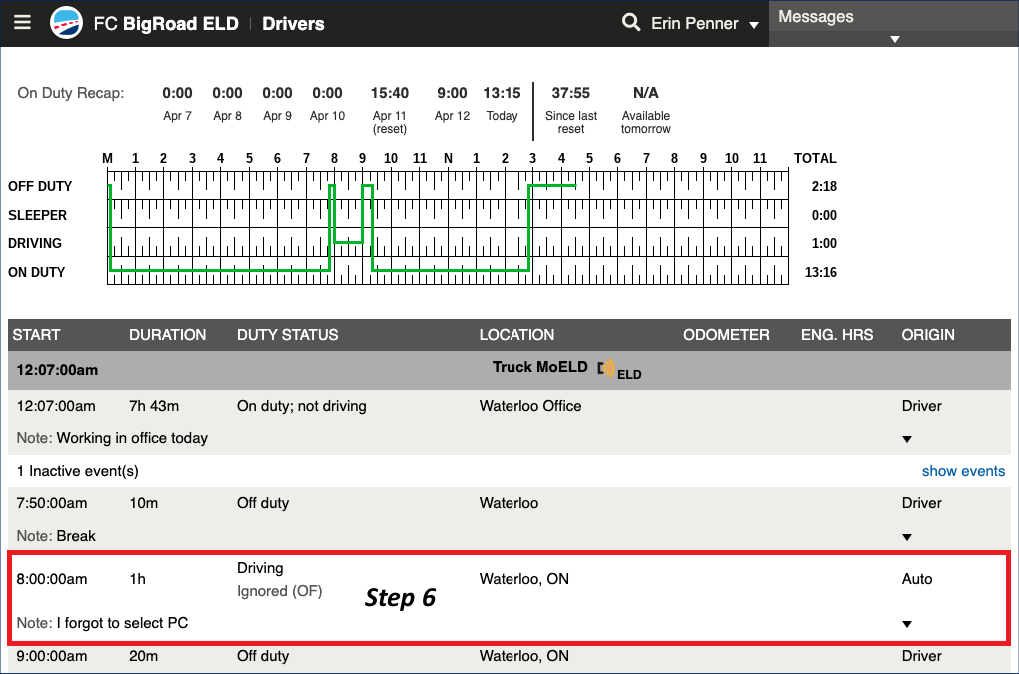The image size is (1019, 674).
Task: Click the on-duty line on the log graph
Action: tap(220, 270)
